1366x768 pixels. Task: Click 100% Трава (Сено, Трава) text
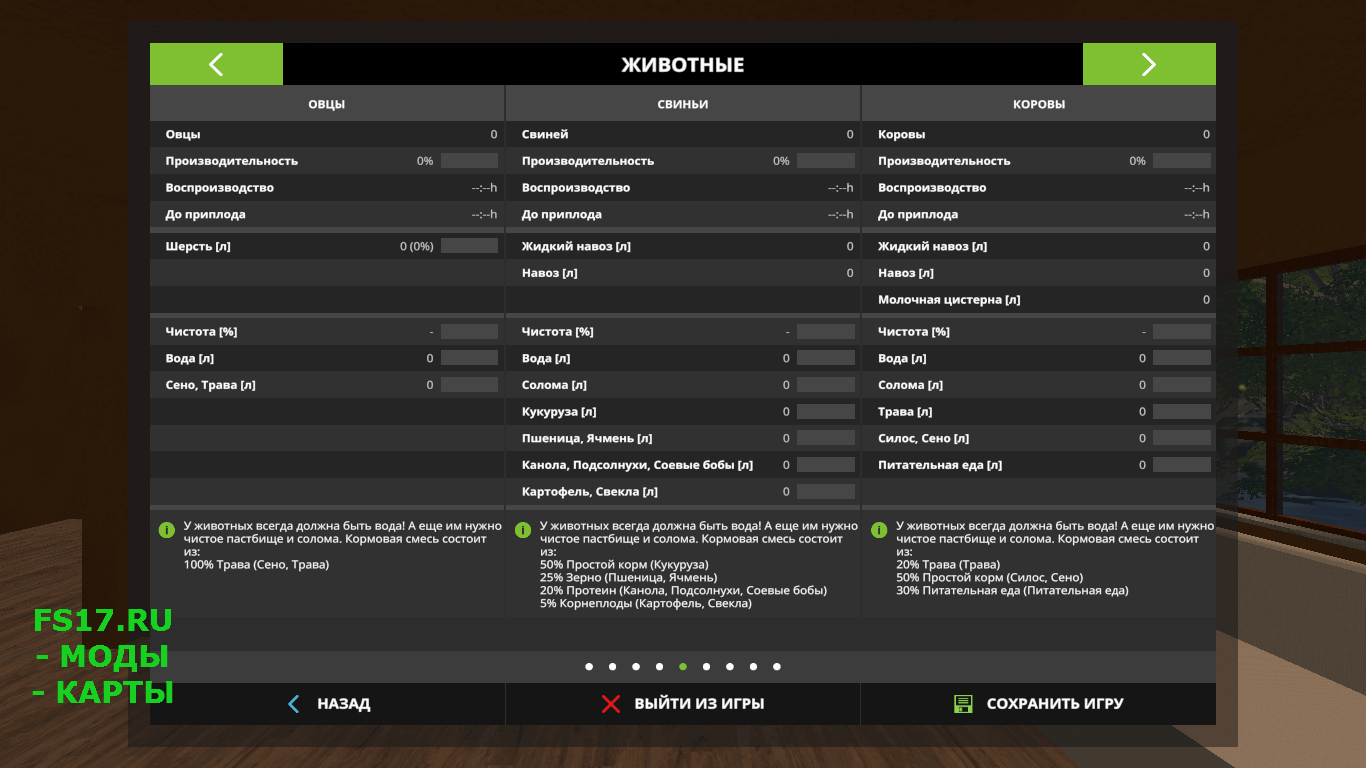tap(256, 565)
